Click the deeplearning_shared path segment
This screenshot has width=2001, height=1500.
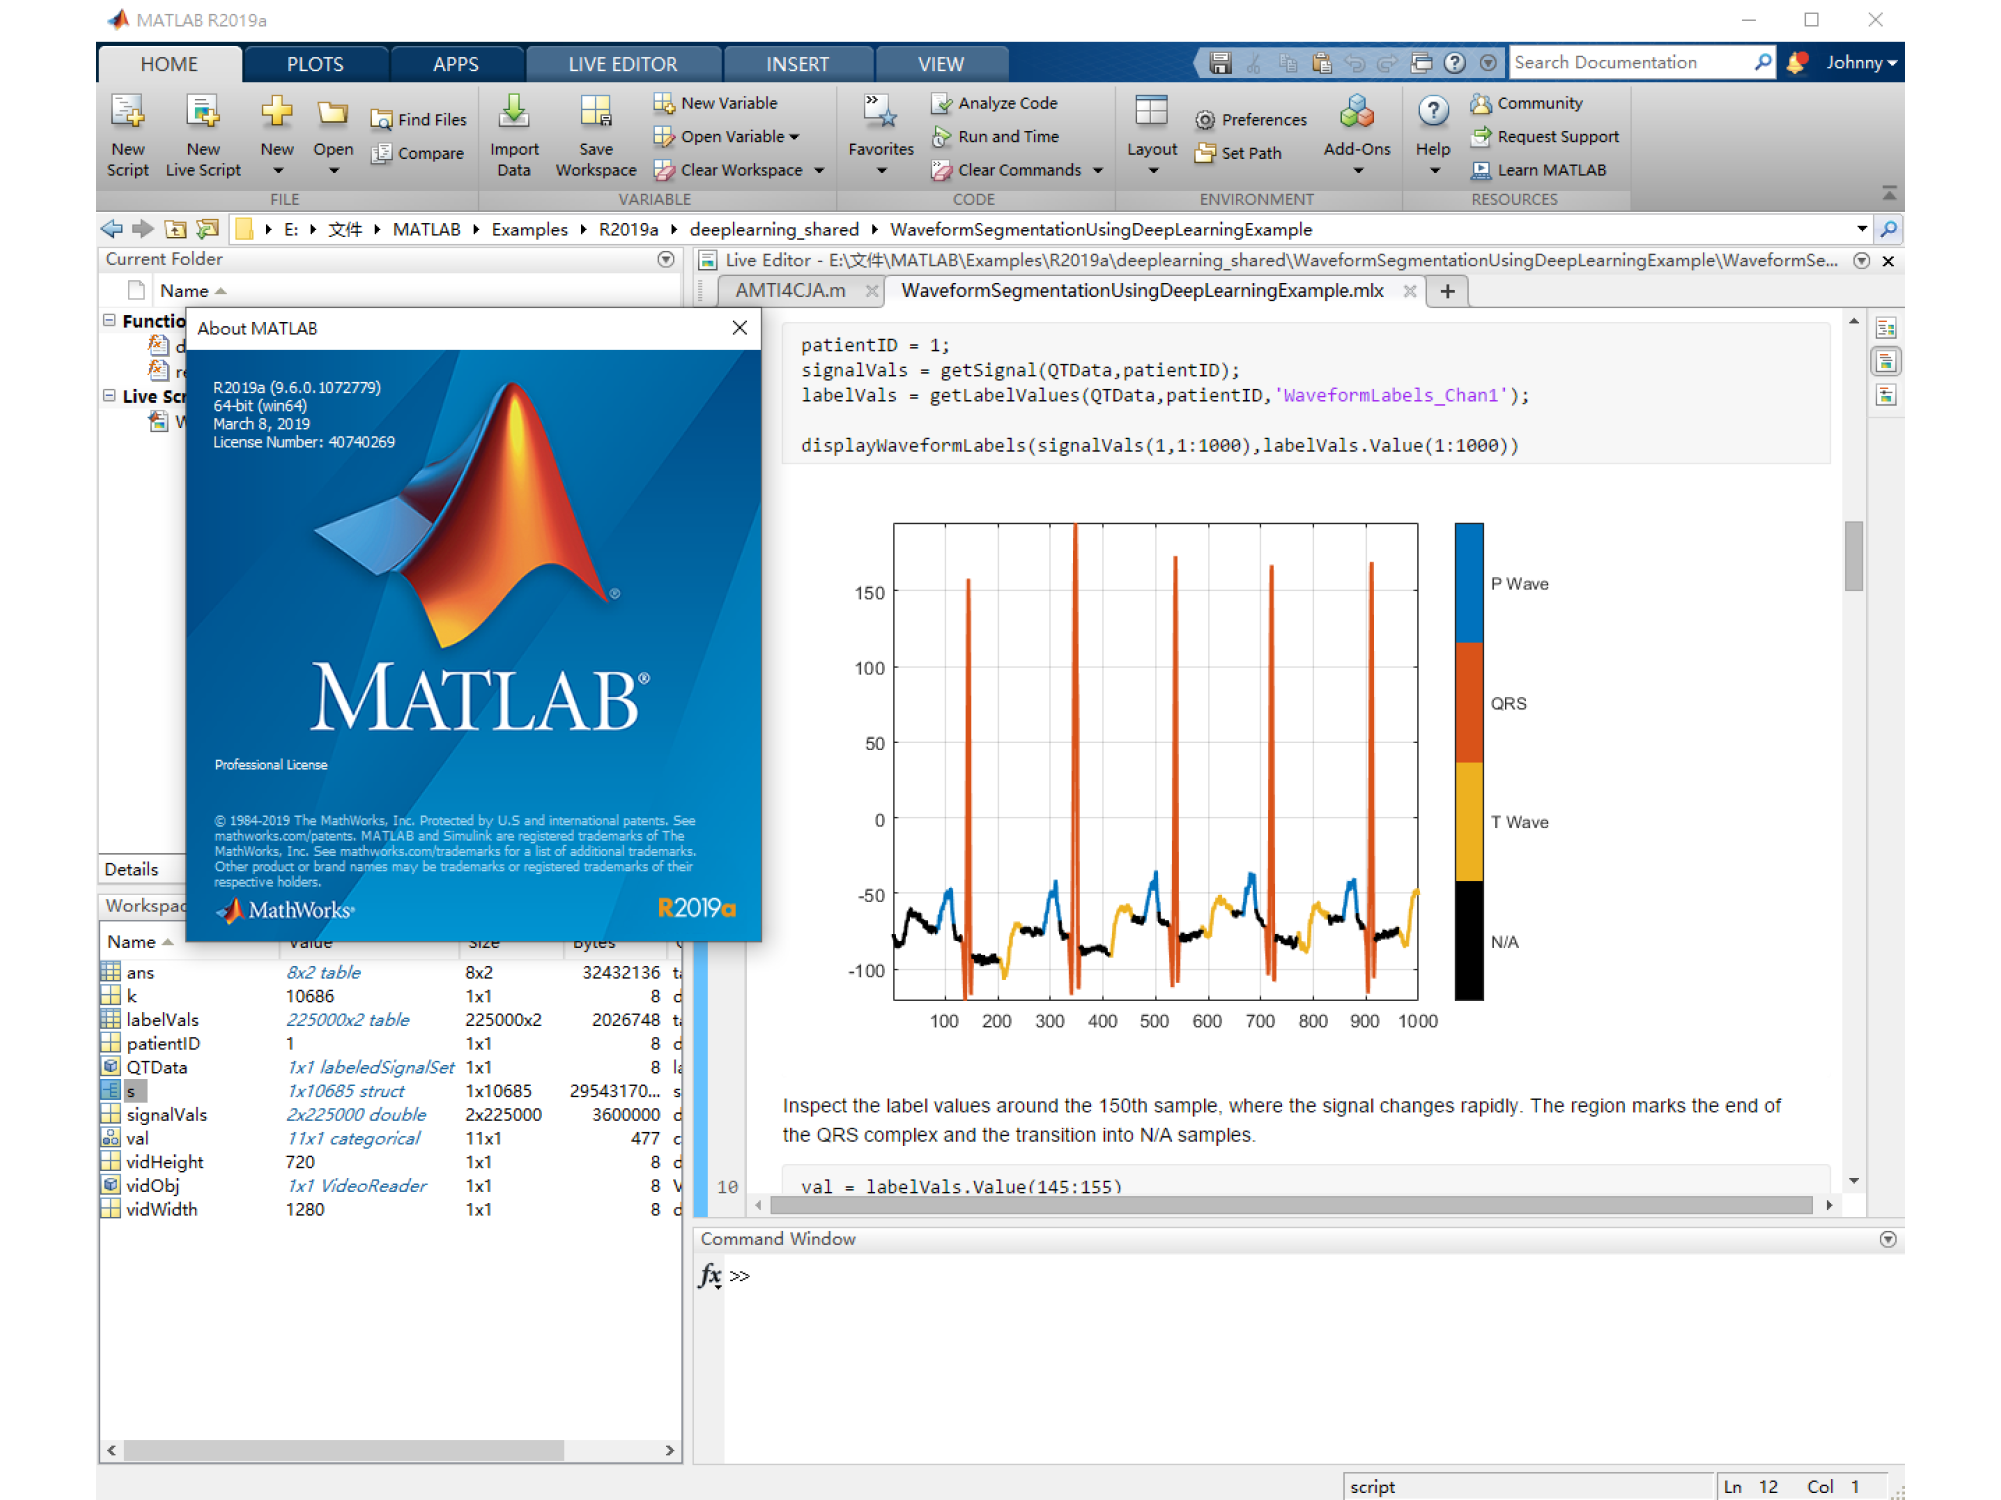click(x=774, y=229)
